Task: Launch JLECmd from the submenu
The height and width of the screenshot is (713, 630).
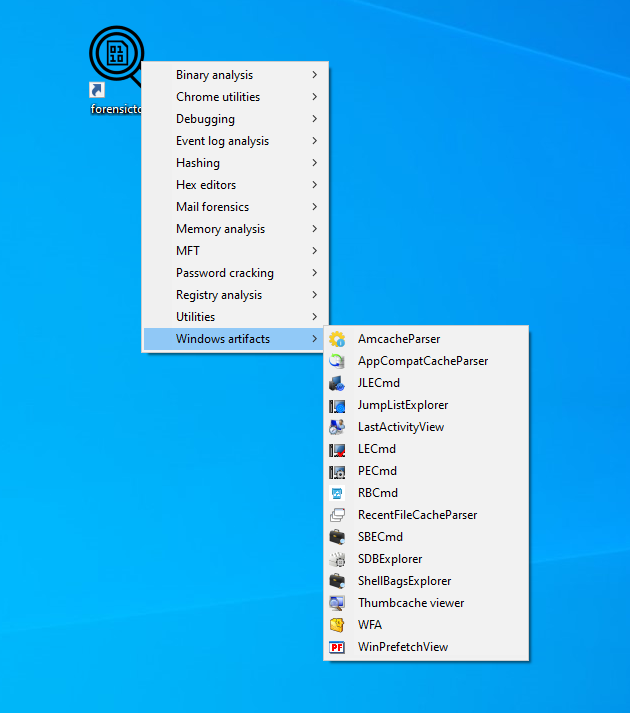Action: point(426,383)
